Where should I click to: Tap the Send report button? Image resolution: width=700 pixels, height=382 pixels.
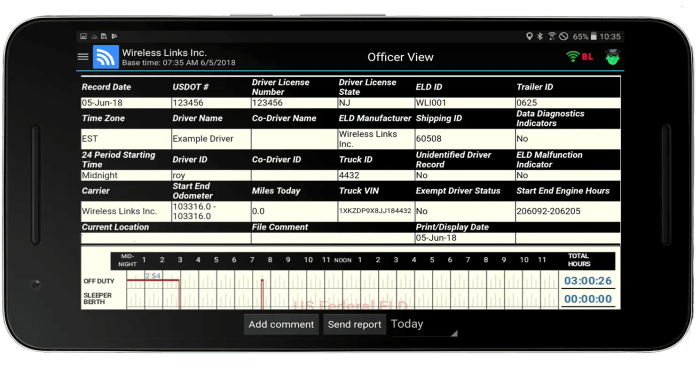coord(354,324)
